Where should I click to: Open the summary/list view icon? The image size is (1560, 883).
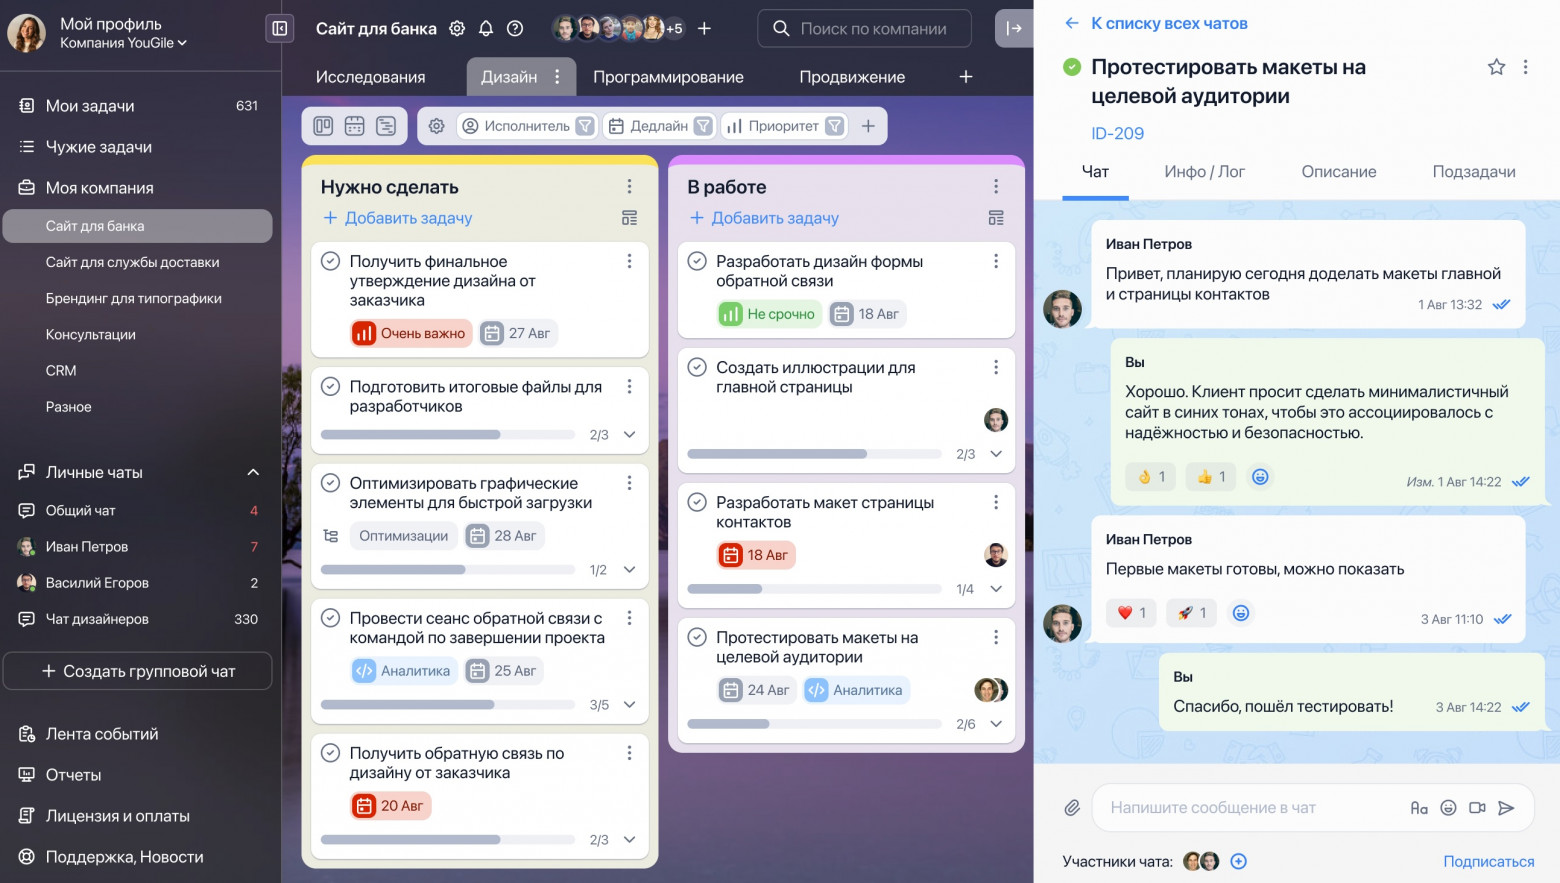coord(386,126)
